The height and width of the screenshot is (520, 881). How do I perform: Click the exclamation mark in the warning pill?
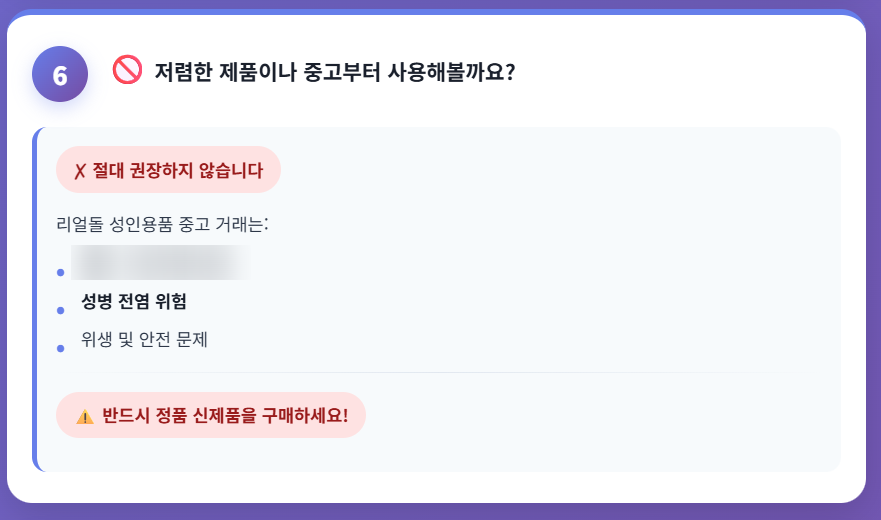(345, 415)
